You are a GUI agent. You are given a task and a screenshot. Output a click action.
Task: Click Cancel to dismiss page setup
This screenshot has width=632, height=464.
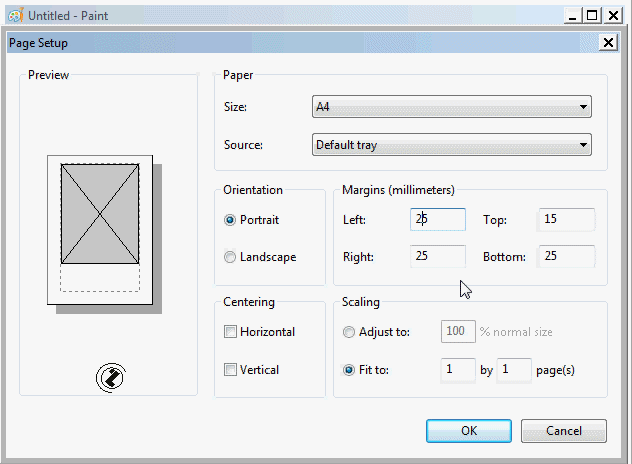564,431
